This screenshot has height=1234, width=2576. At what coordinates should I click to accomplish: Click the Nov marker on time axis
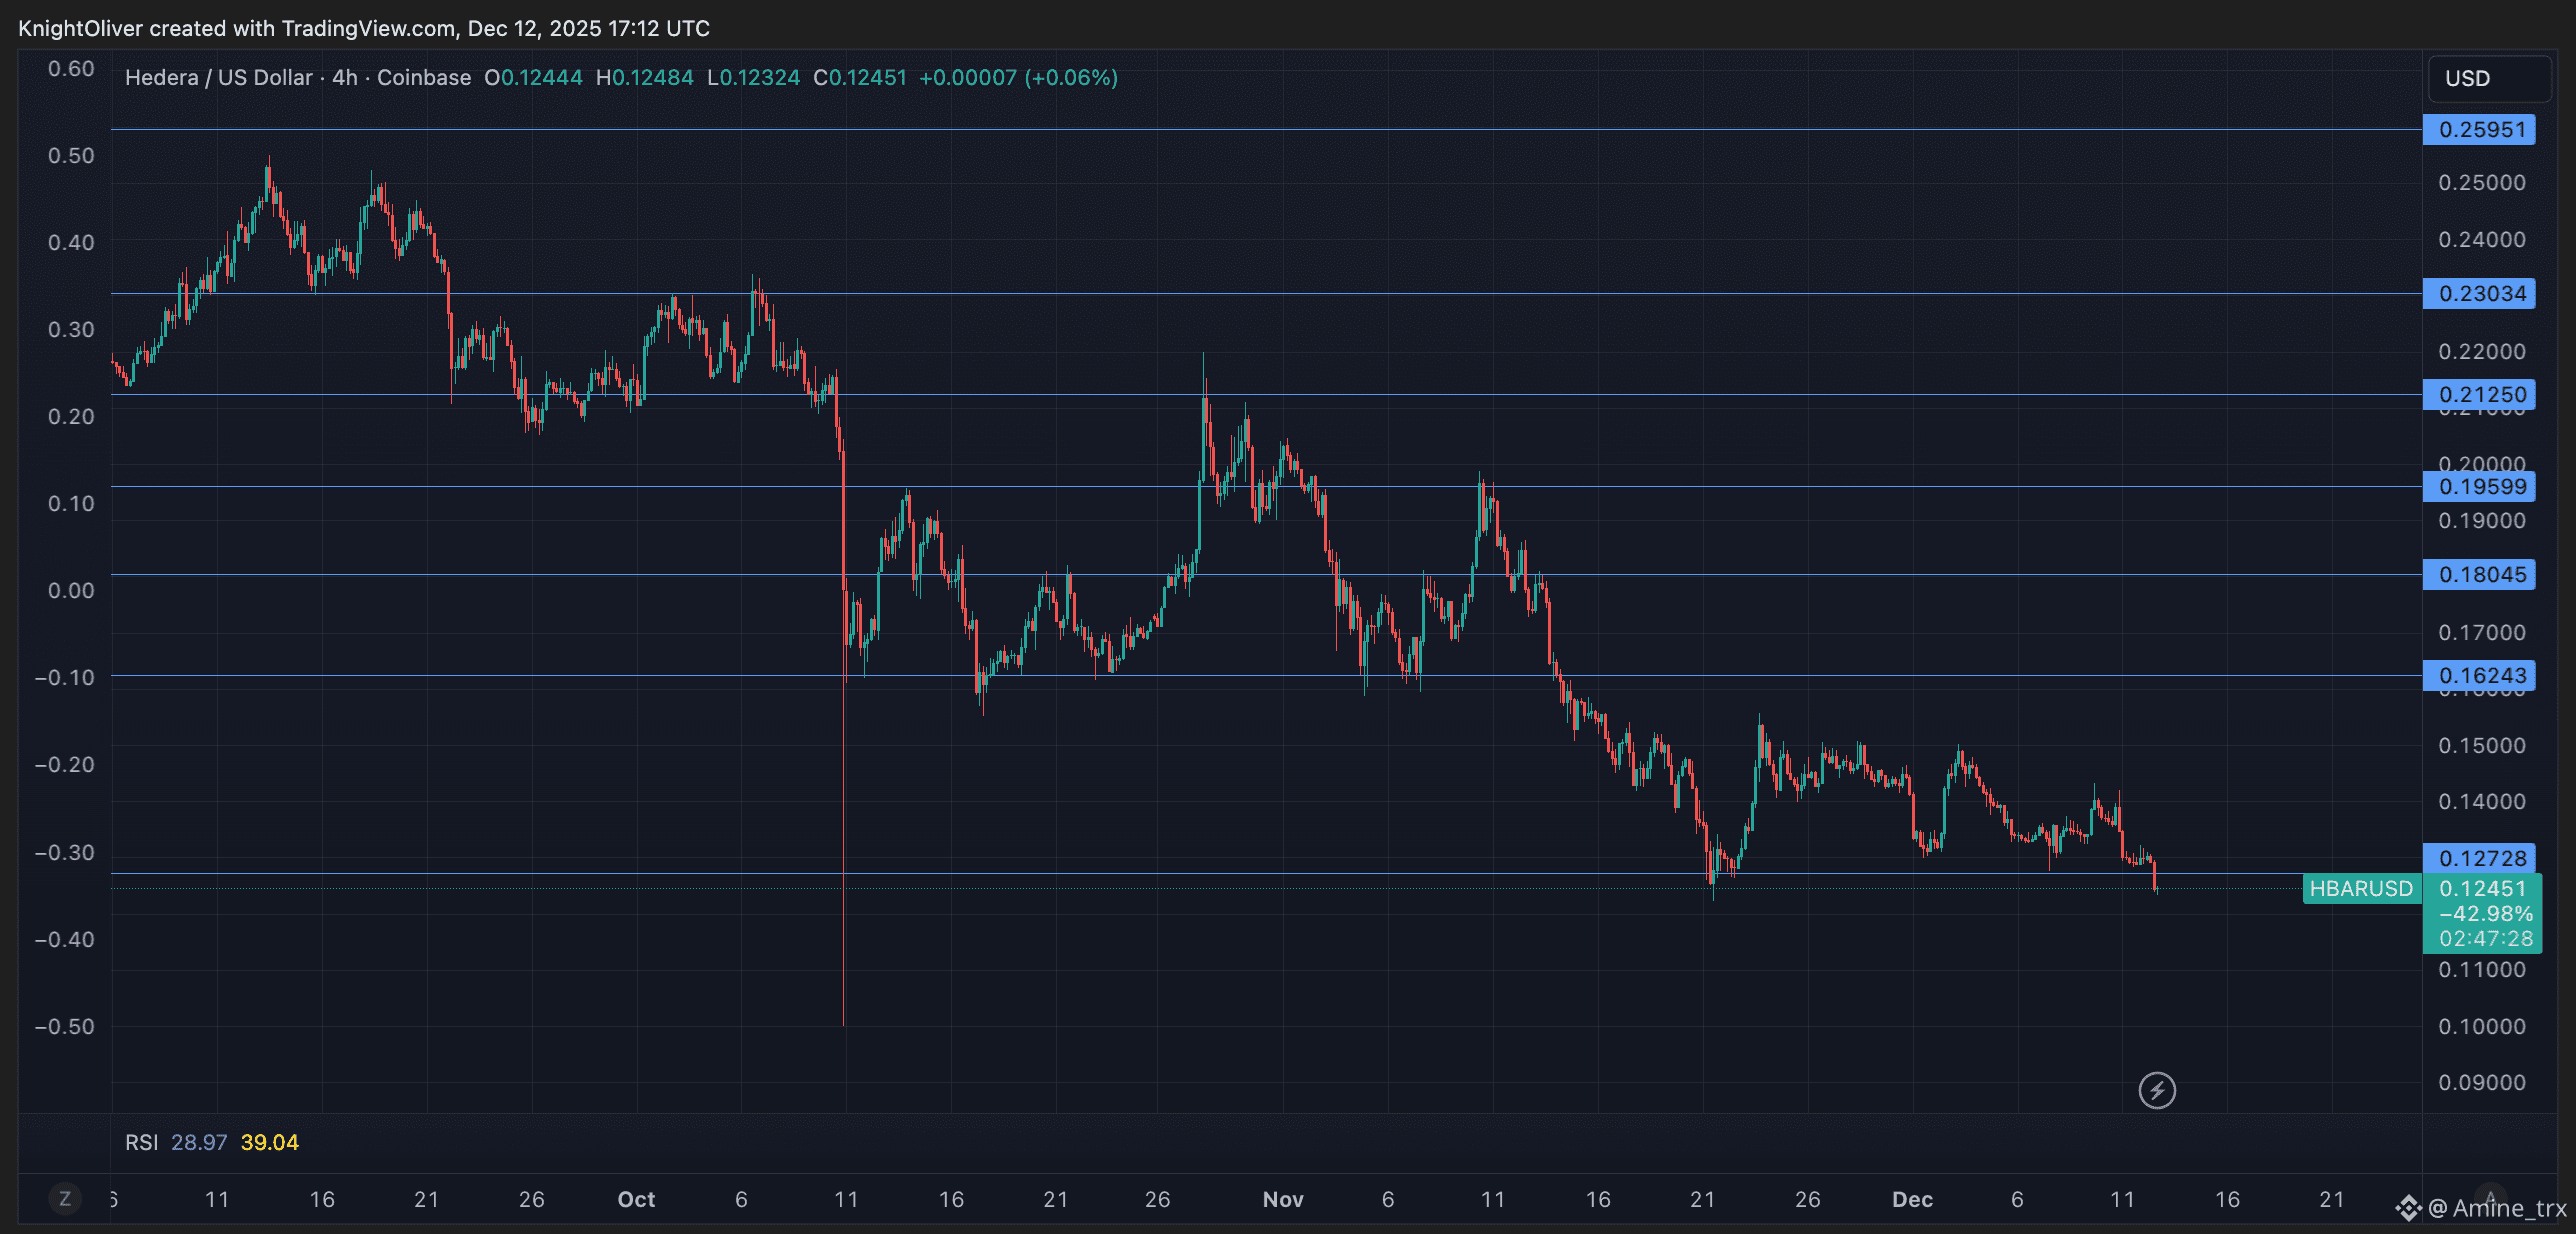coord(1283,1199)
